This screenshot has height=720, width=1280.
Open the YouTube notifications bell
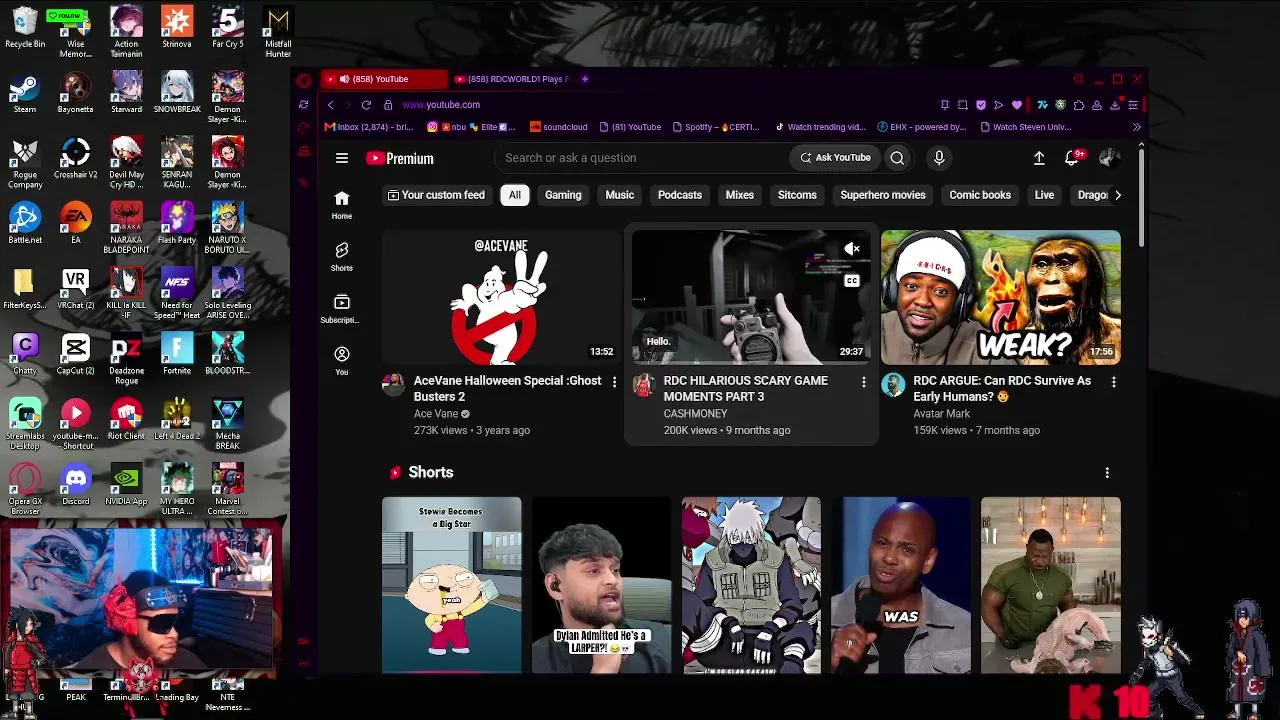(x=1073, y=158)
